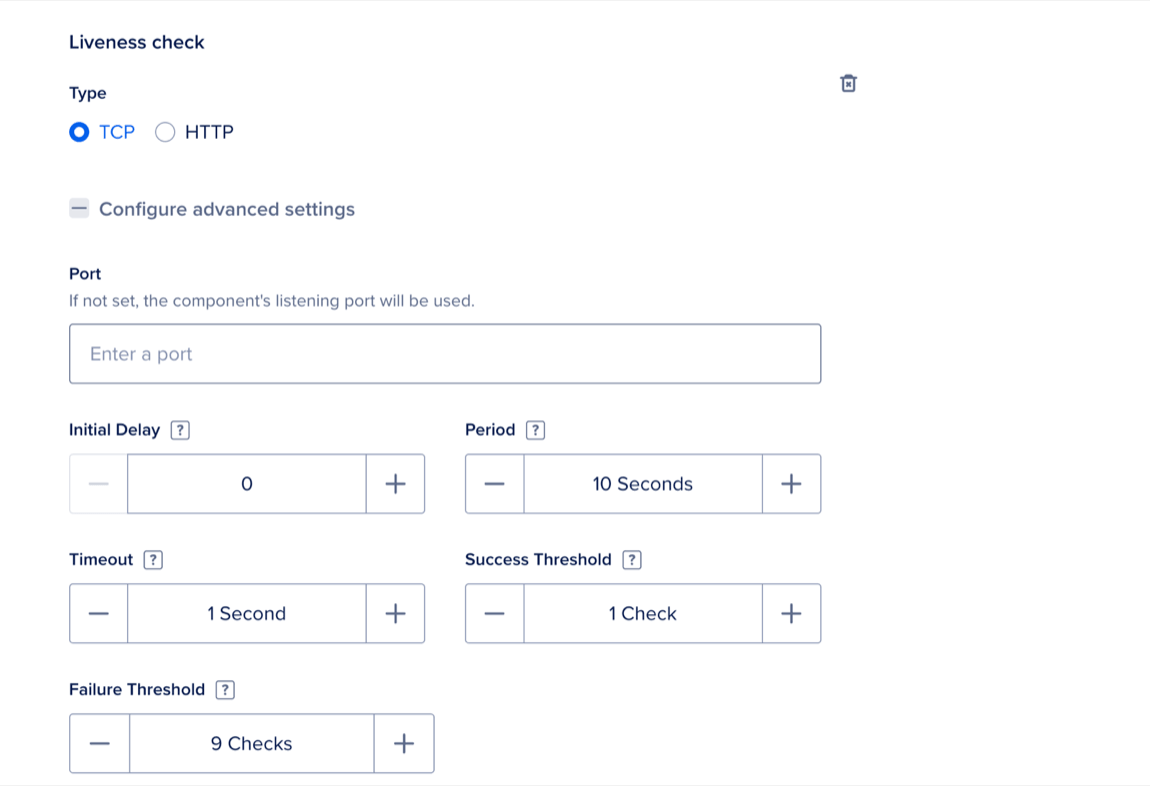Increase the Timeout value

395,614
